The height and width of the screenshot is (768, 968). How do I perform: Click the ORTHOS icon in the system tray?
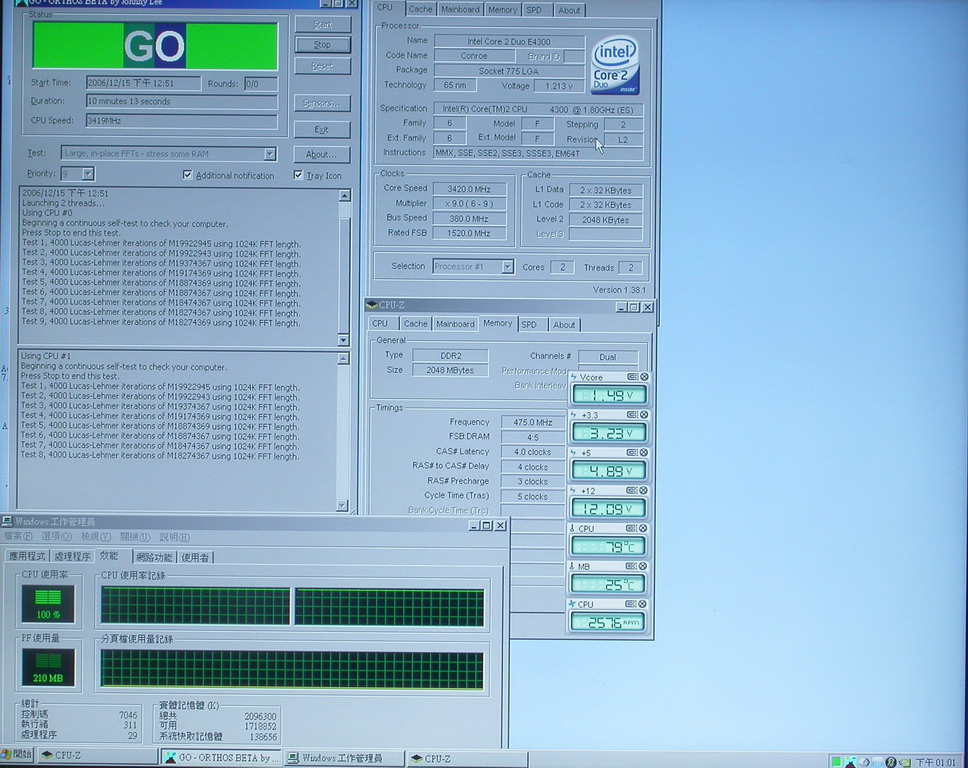850,762
